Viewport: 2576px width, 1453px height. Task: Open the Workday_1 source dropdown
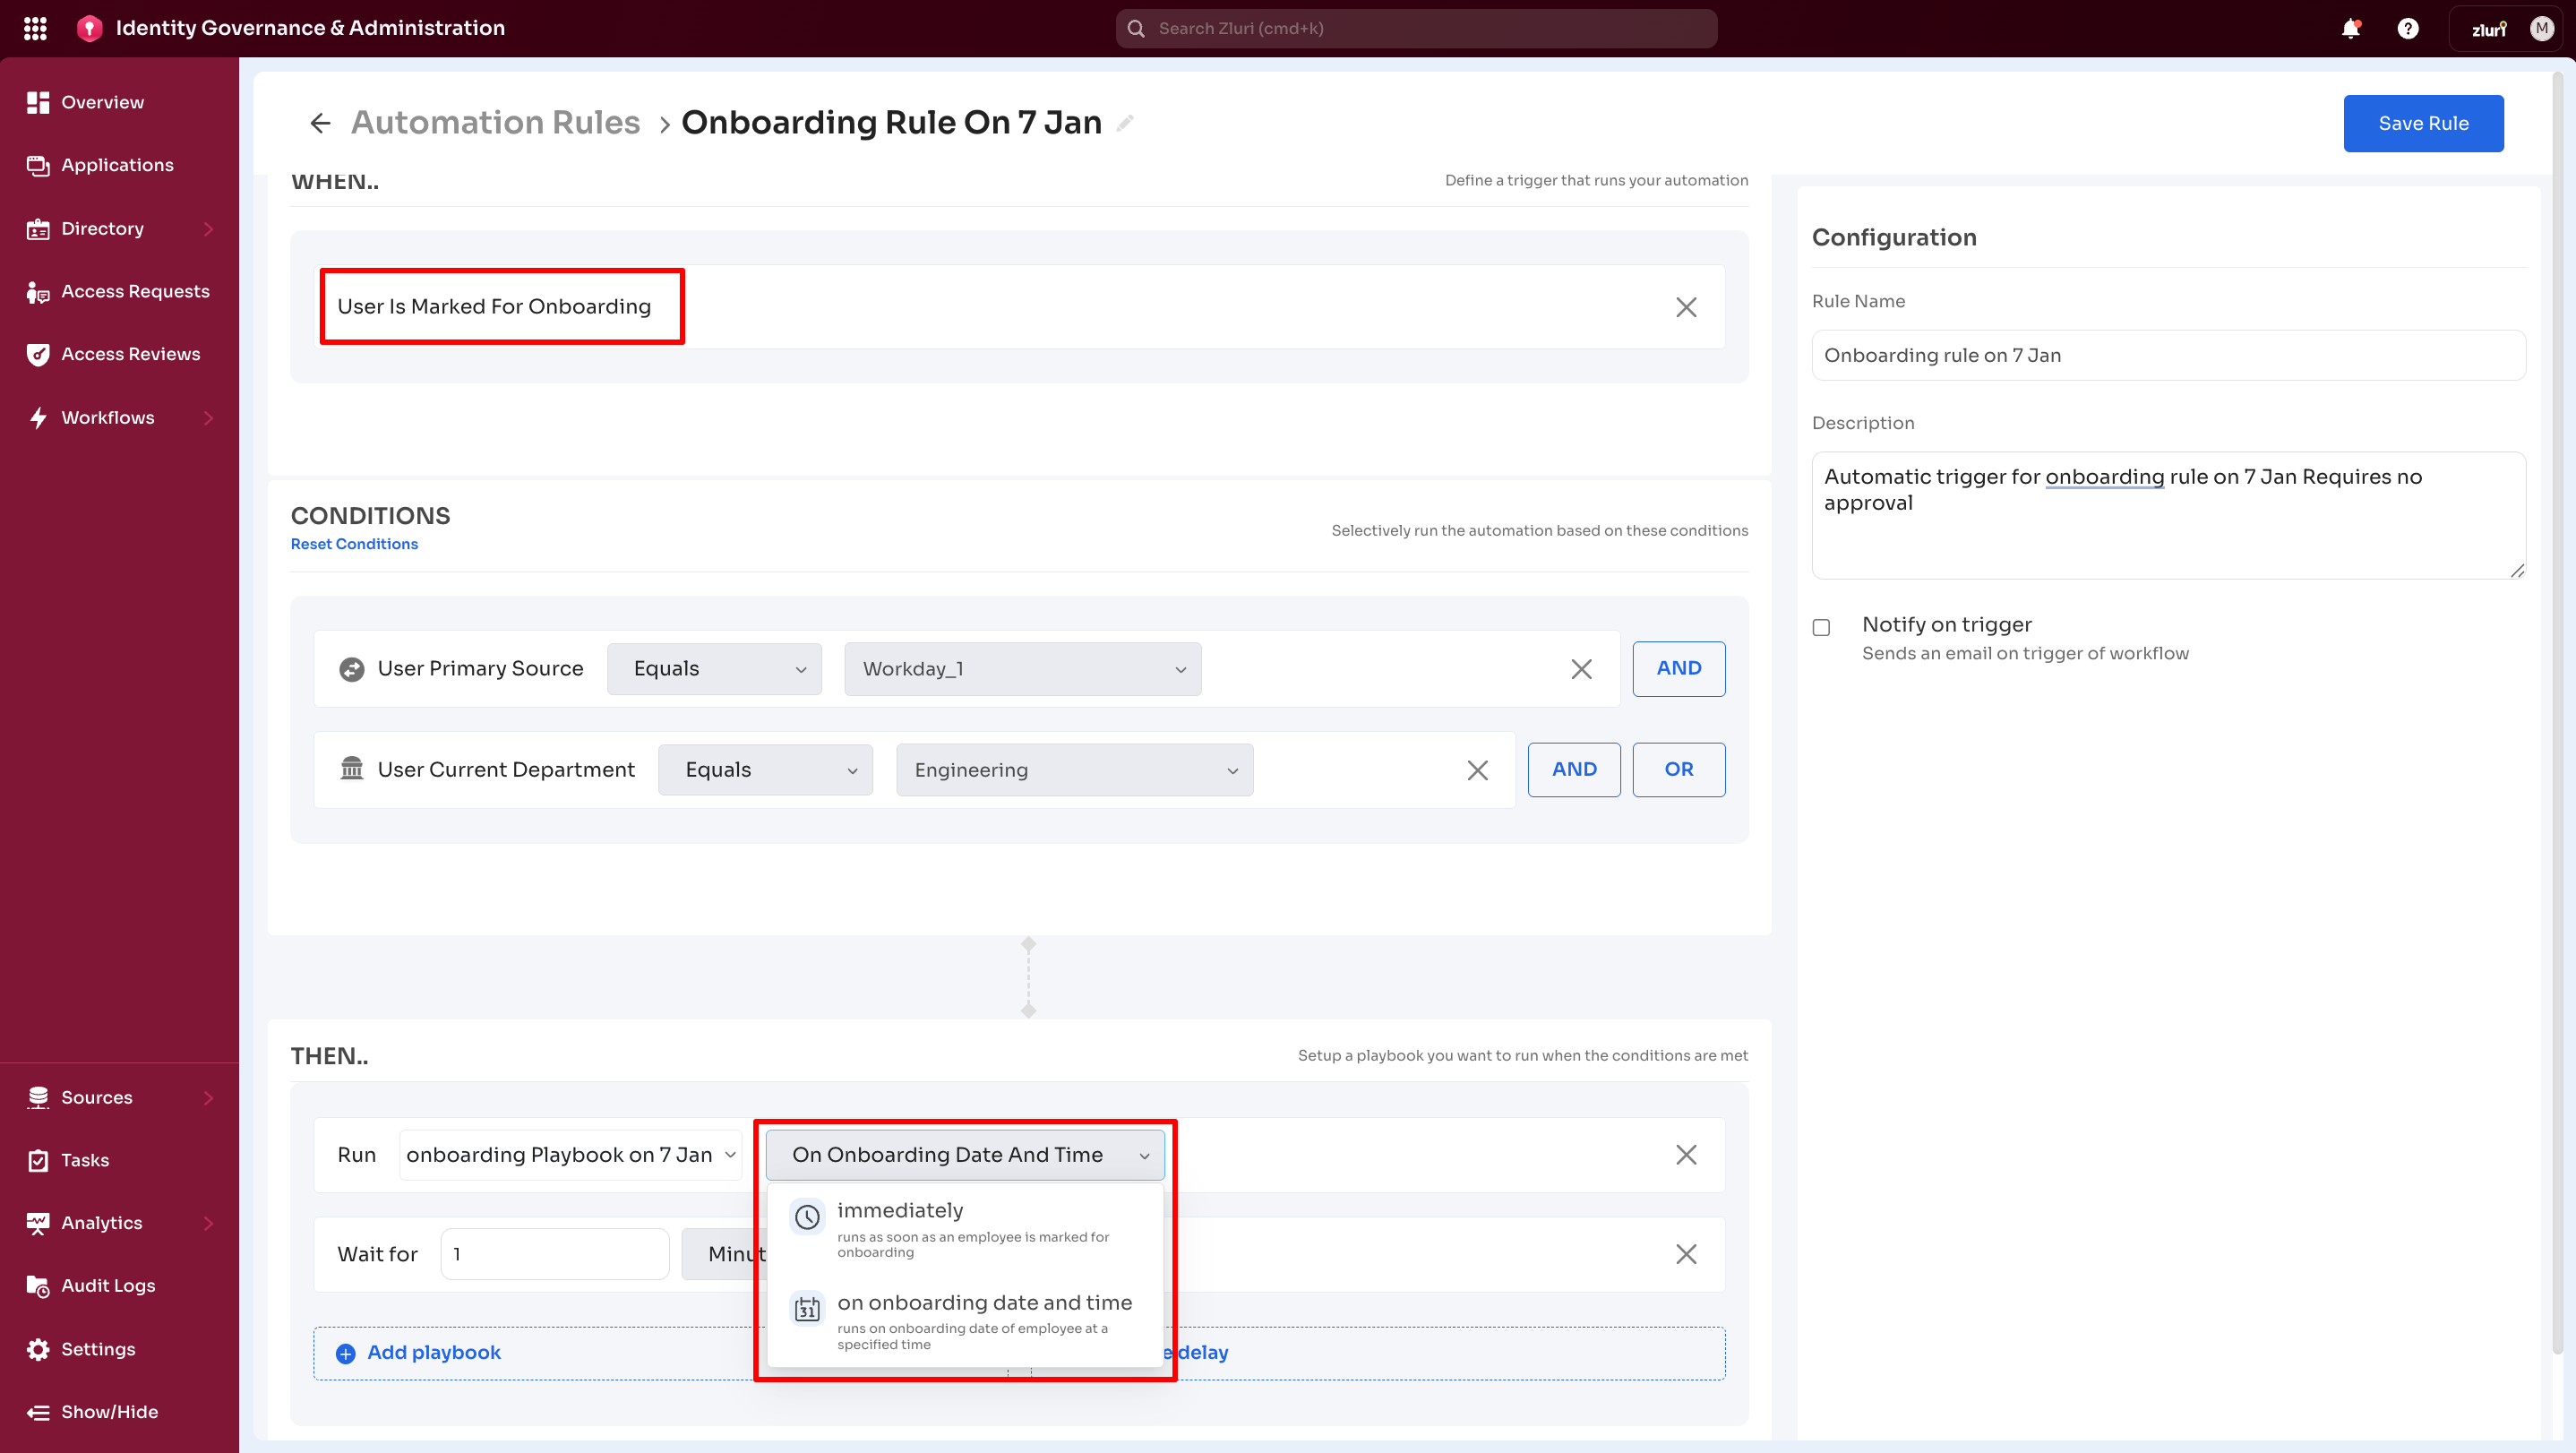pos(1022,668)
